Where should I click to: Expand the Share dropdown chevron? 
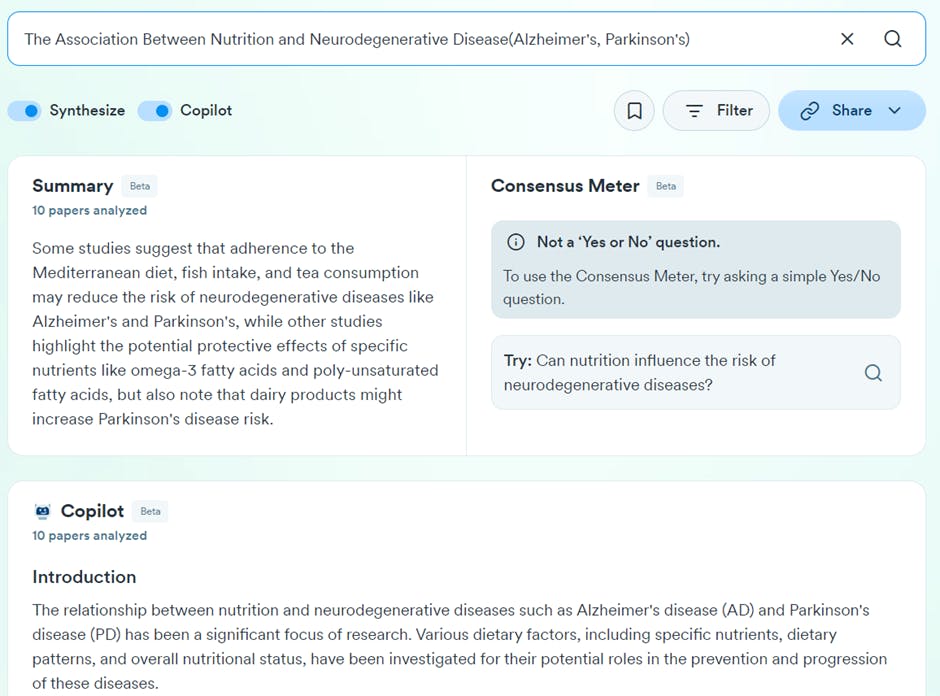894,111
